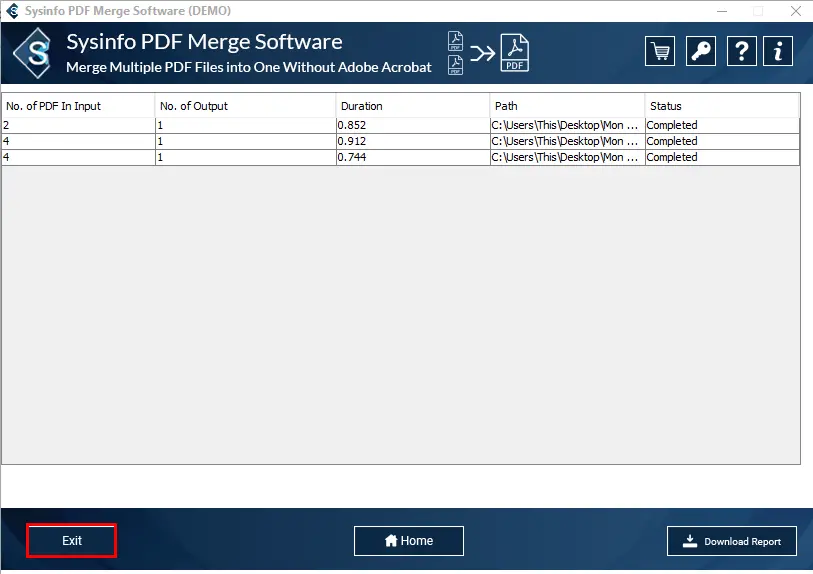Sort by No. of PDF In Input column
This screenshot has width=813, height=574.
tap(78, 106)
